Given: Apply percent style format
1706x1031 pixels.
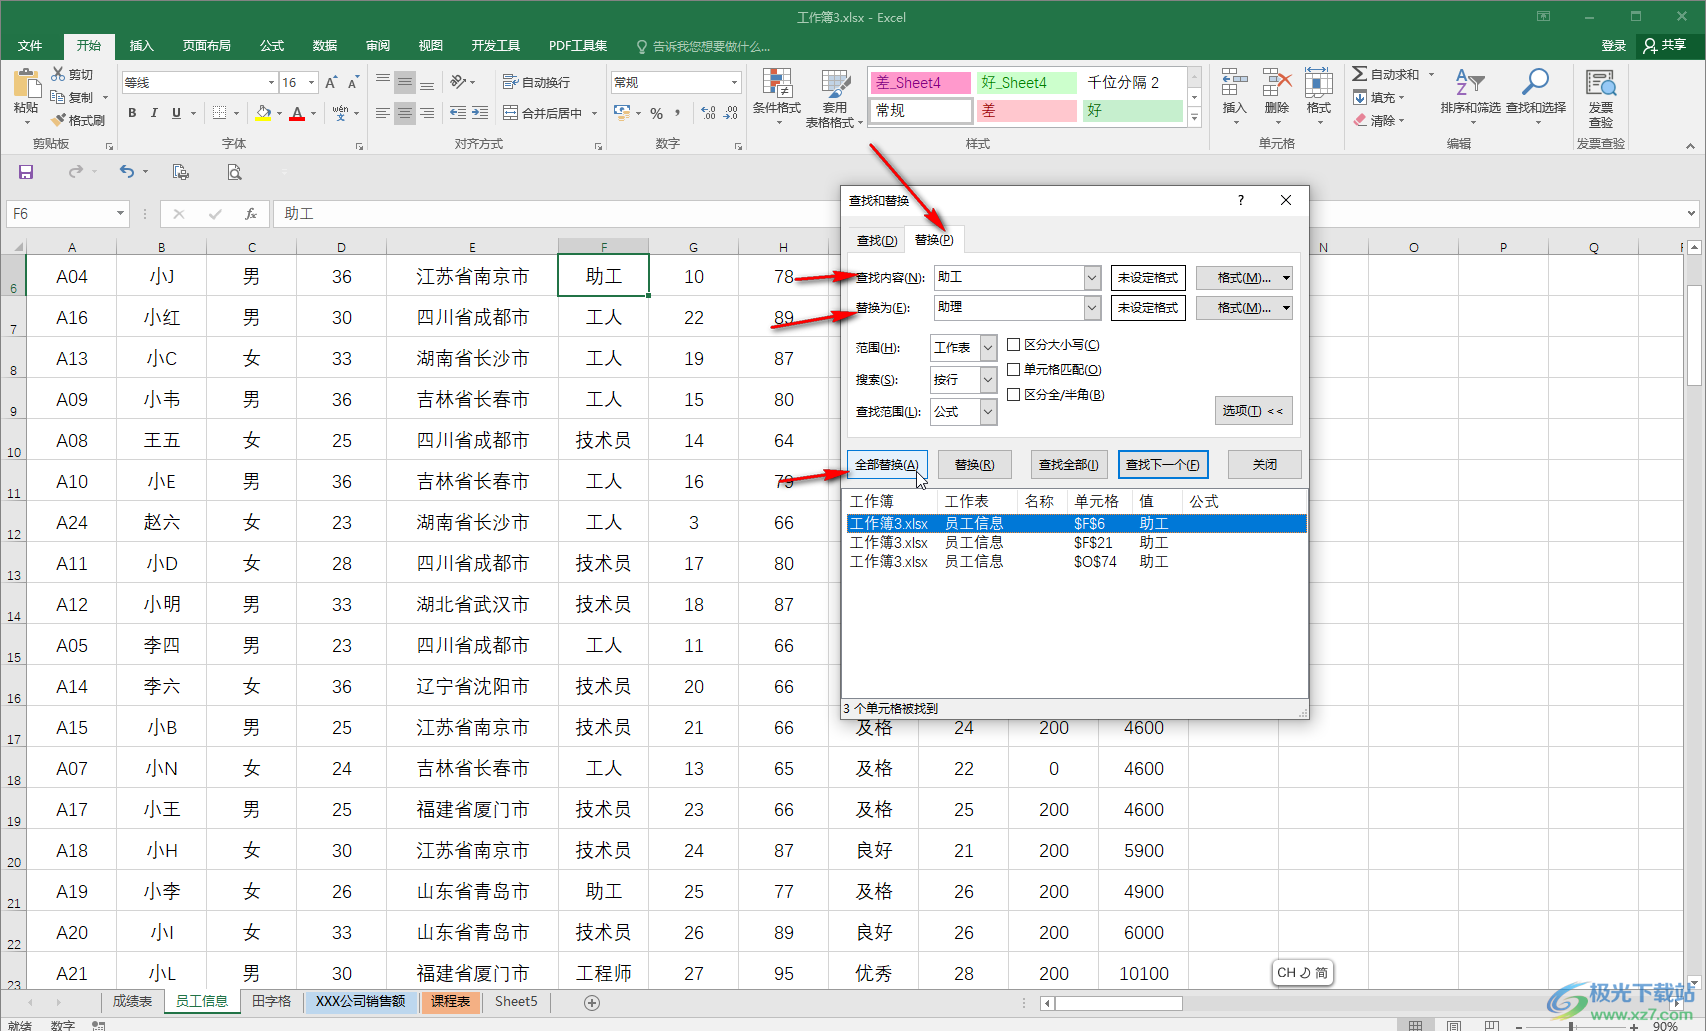Looking at the screenshot, I should click(x=656, y=113).
